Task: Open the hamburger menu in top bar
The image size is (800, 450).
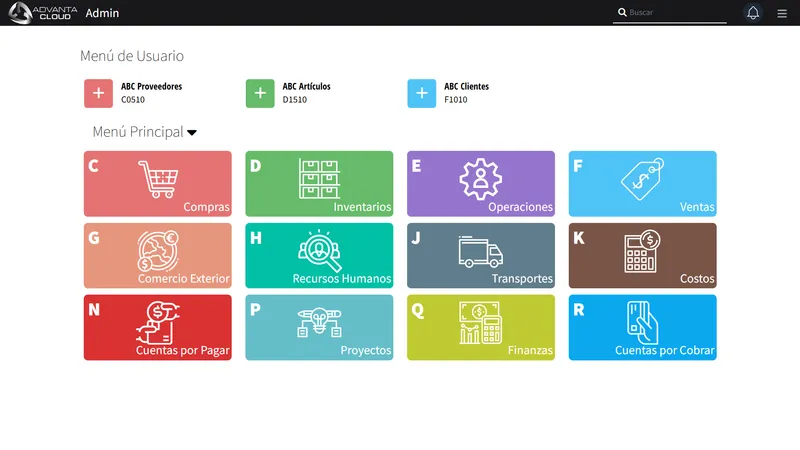Action: click(782, 13)
